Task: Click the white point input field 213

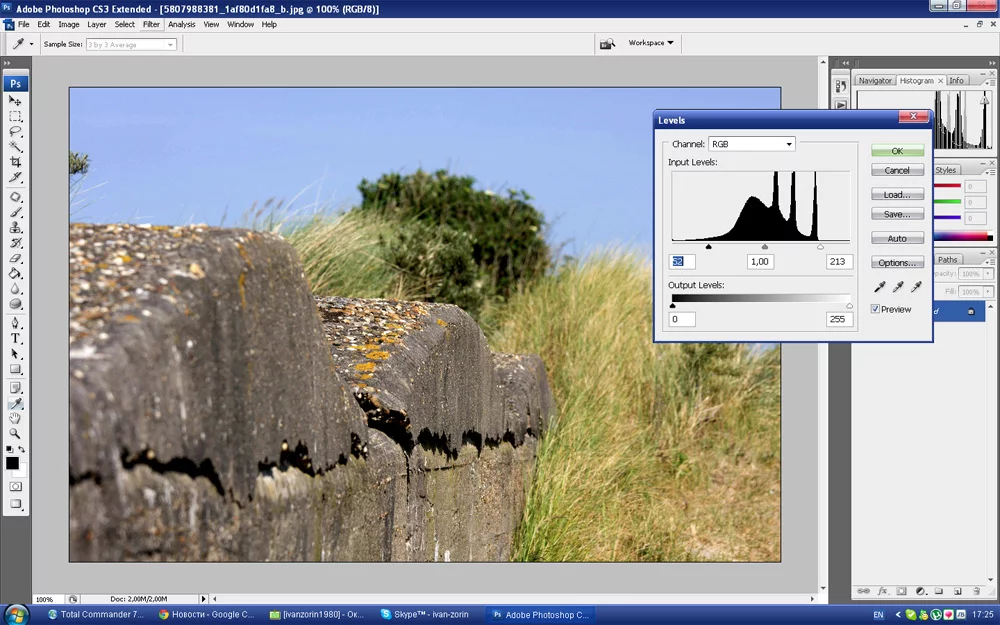Action: pyautogui.click(x=839, y=261)
